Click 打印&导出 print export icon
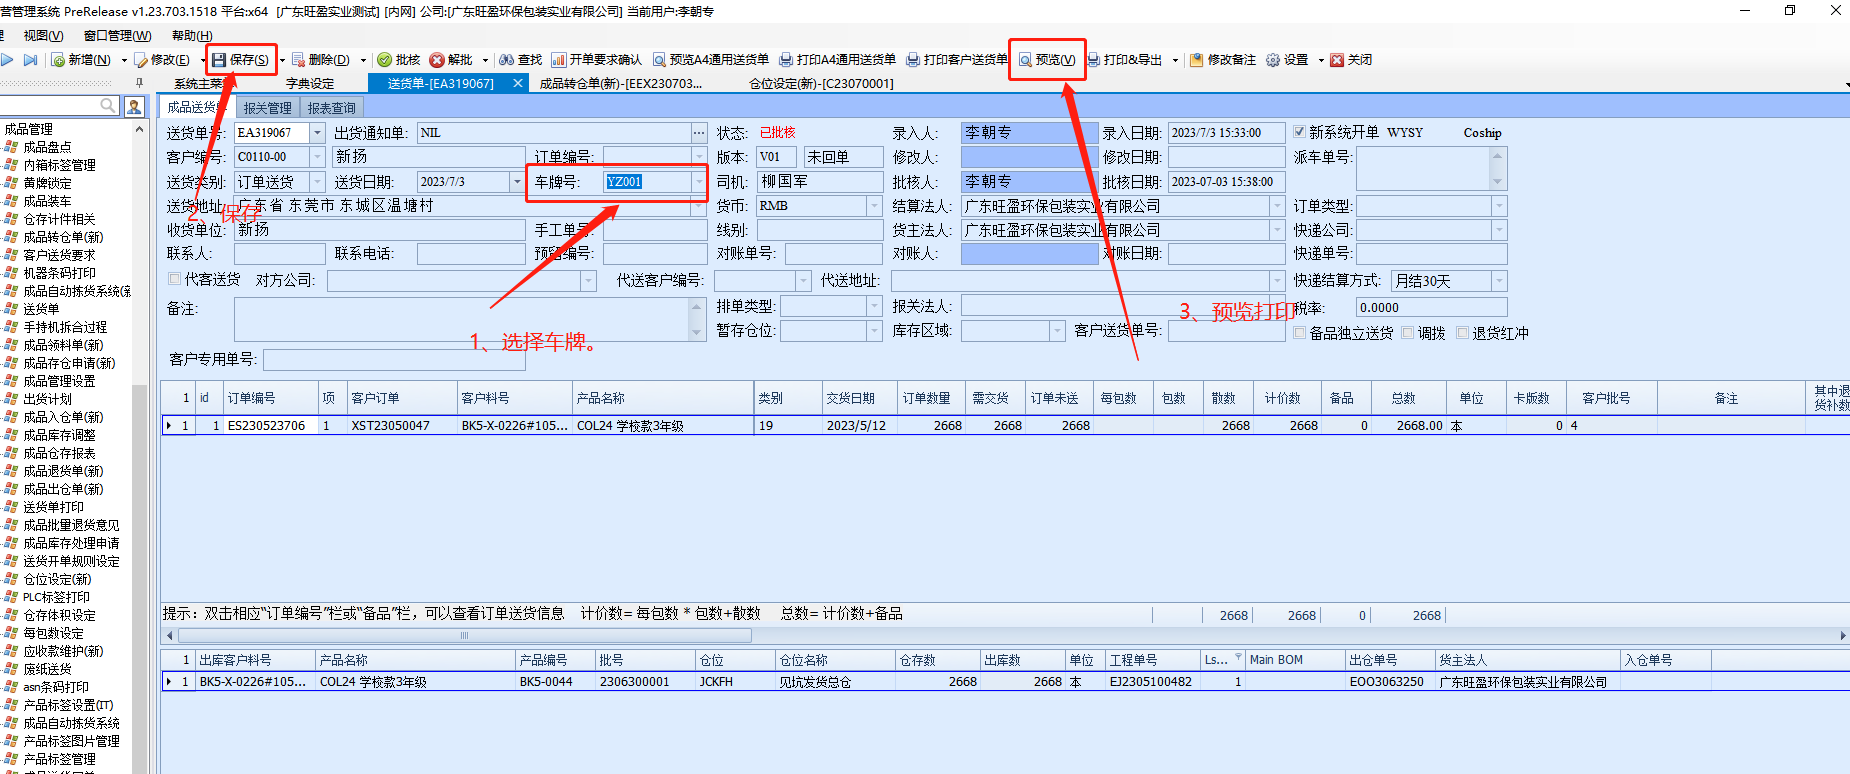The height and width of the screenshot is (774, 1850). point(1093,60)
